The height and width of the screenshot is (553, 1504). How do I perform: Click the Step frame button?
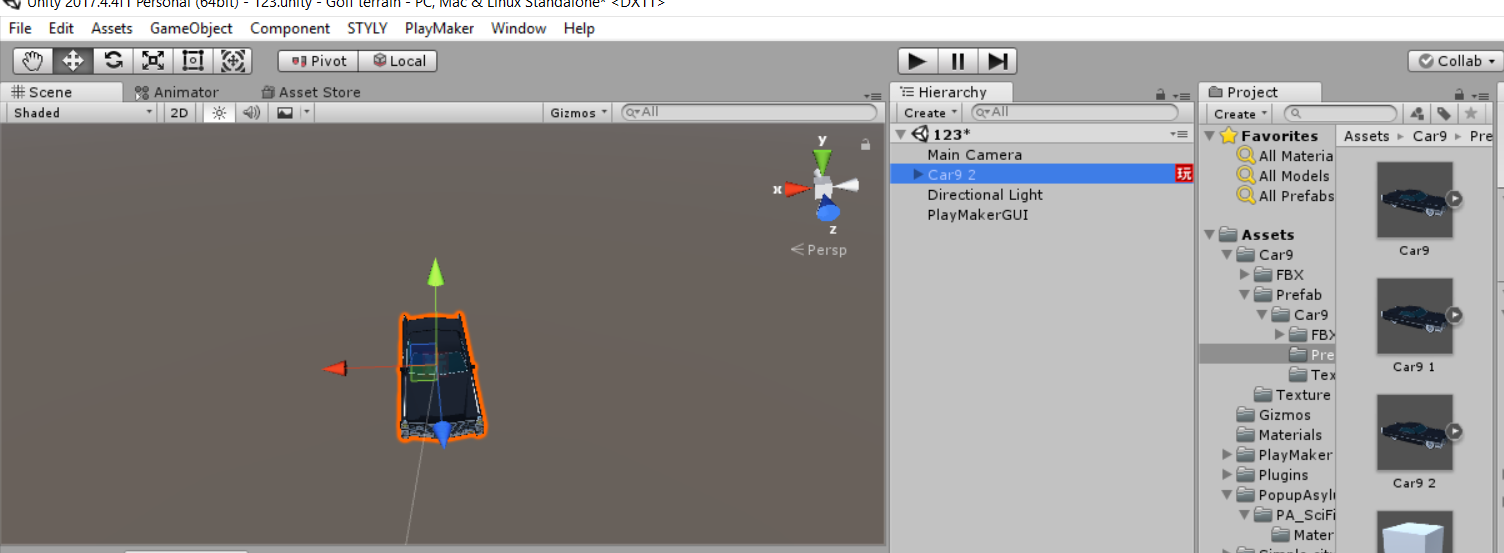pos(997,61)
